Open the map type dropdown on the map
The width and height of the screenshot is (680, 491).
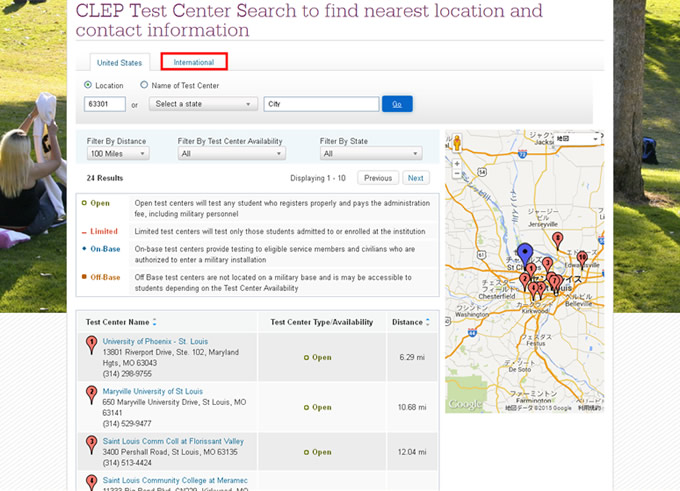(577, 138)
